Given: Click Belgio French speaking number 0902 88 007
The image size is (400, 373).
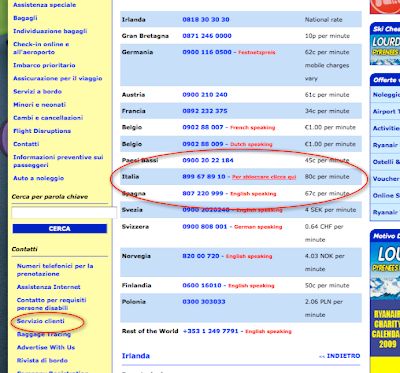Looking at the screenshot, I should tap(203, 127).
